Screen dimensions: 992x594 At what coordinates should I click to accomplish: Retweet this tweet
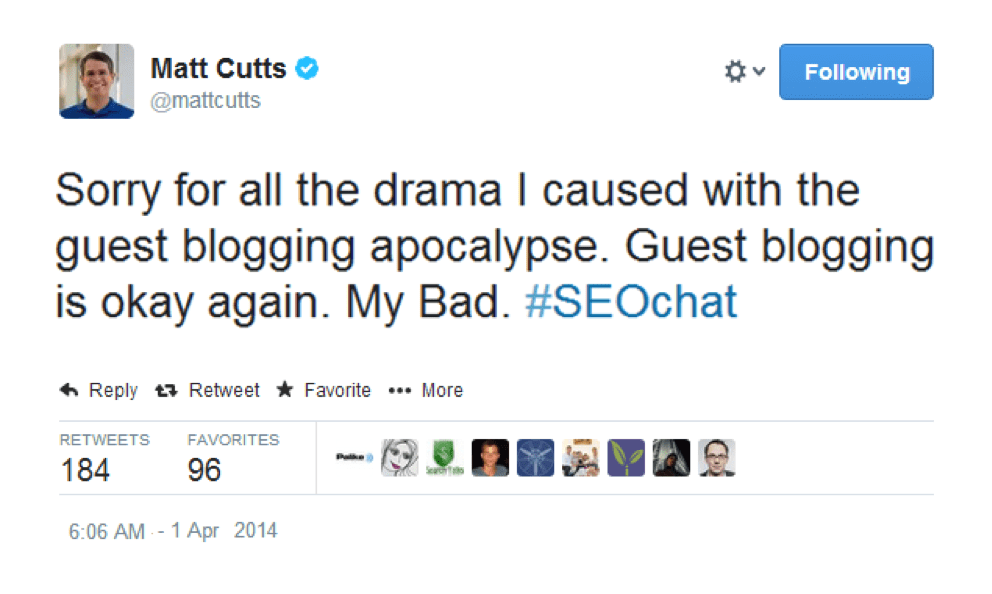click(208, 390)
